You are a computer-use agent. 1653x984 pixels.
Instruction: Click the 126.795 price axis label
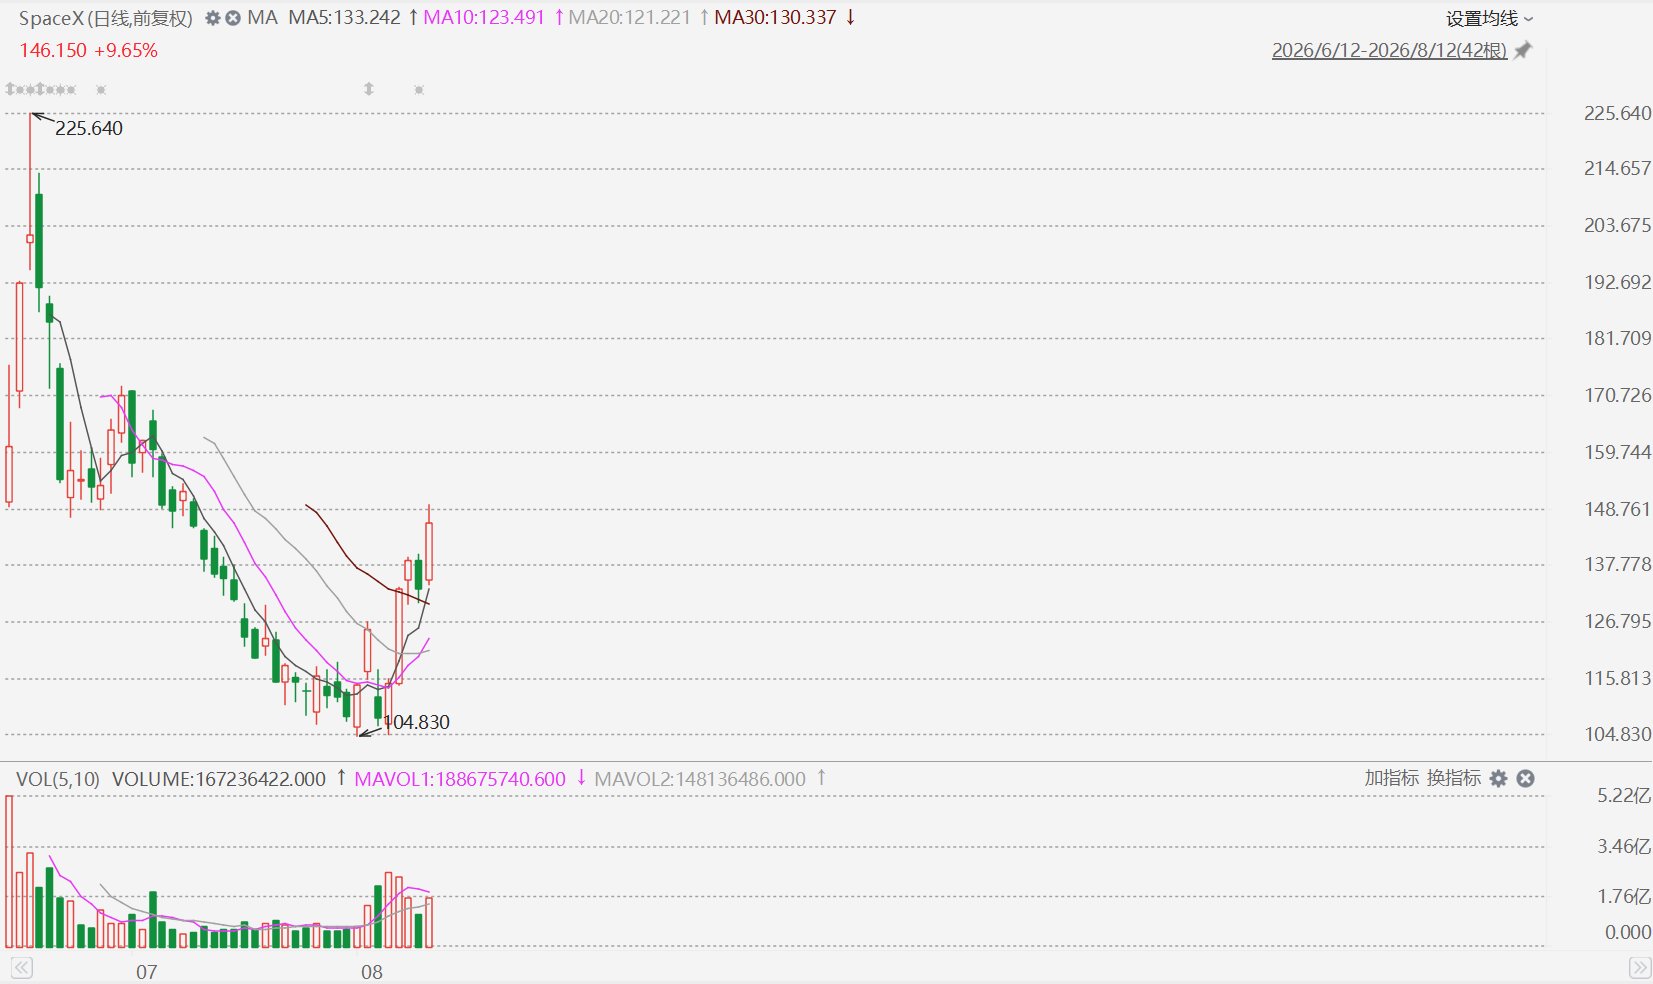pos(1617,621)
